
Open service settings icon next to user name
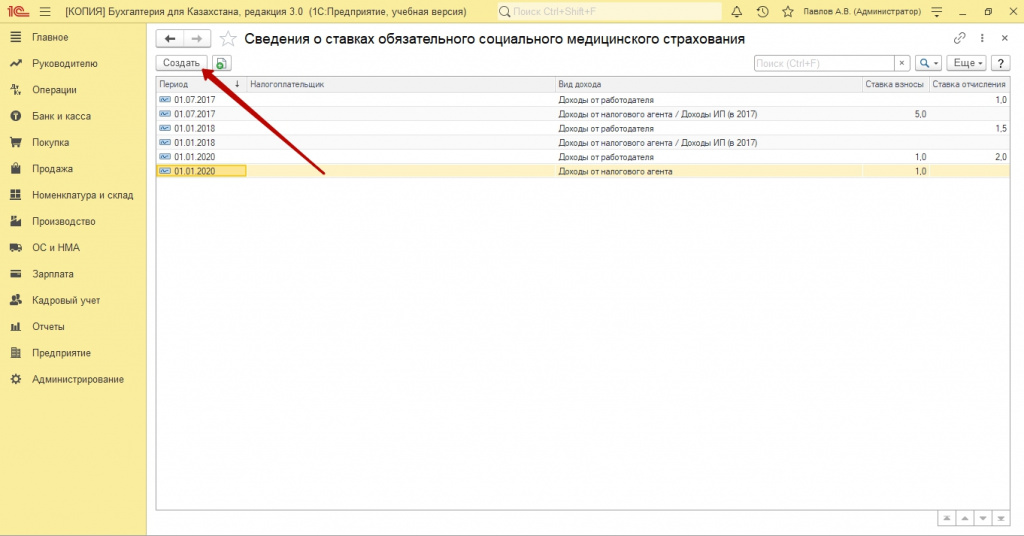pos(936,12)
